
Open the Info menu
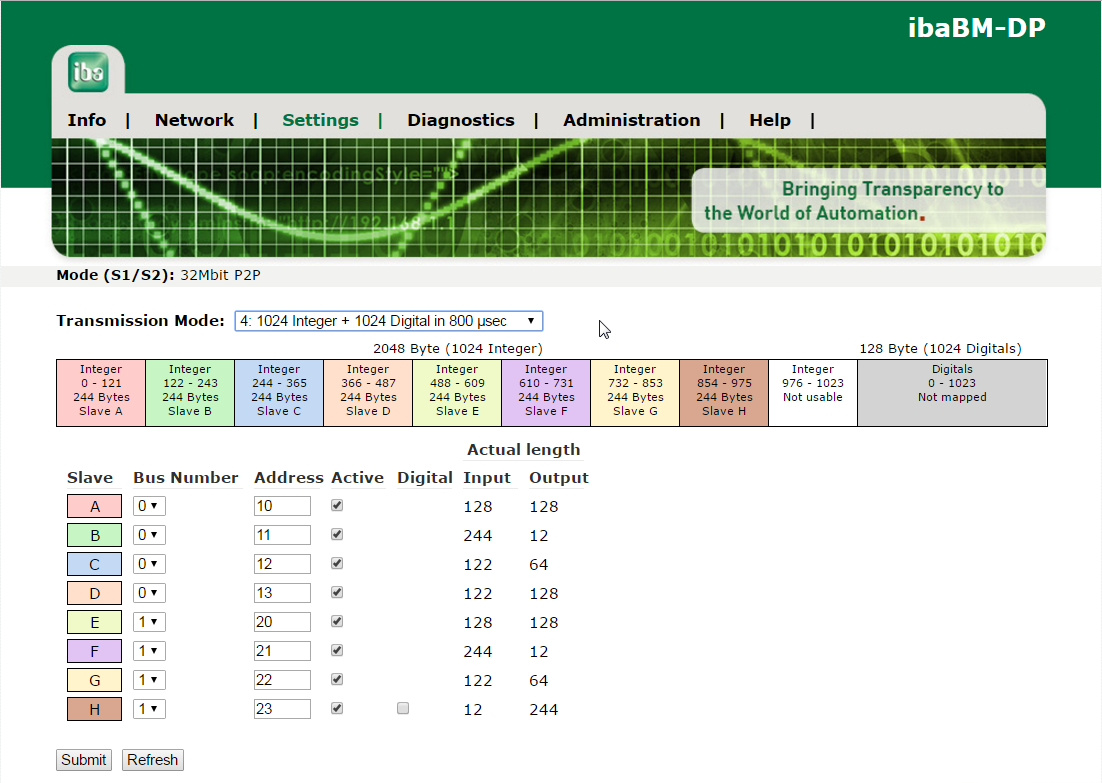click(87, 120)
